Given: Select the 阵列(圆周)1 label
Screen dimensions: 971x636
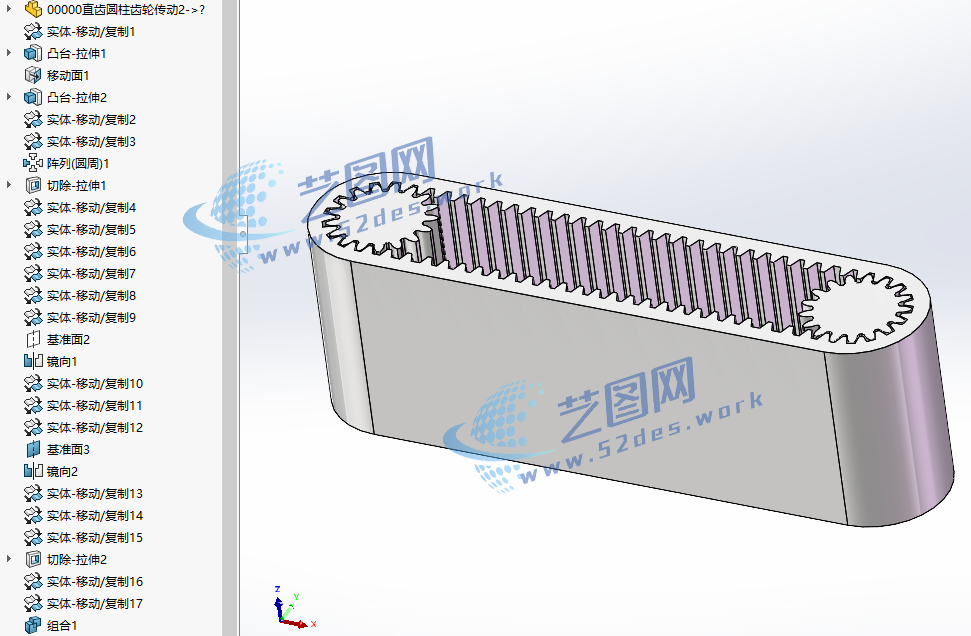Looking at the screenshot, I should tap(78, 163).
